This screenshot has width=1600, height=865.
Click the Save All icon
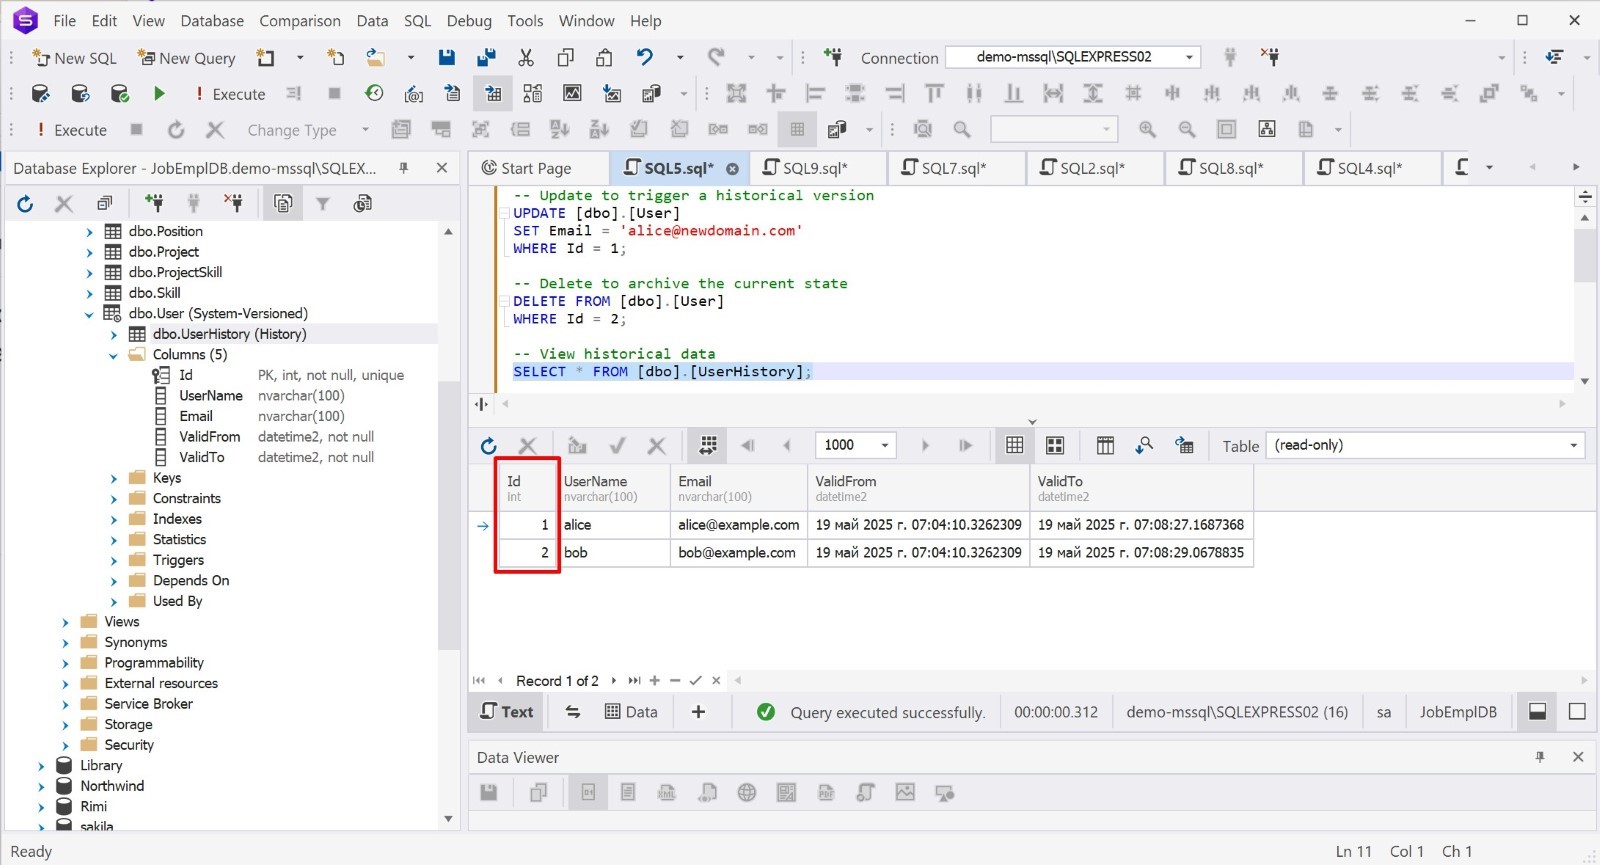click(x=486, y=58)
